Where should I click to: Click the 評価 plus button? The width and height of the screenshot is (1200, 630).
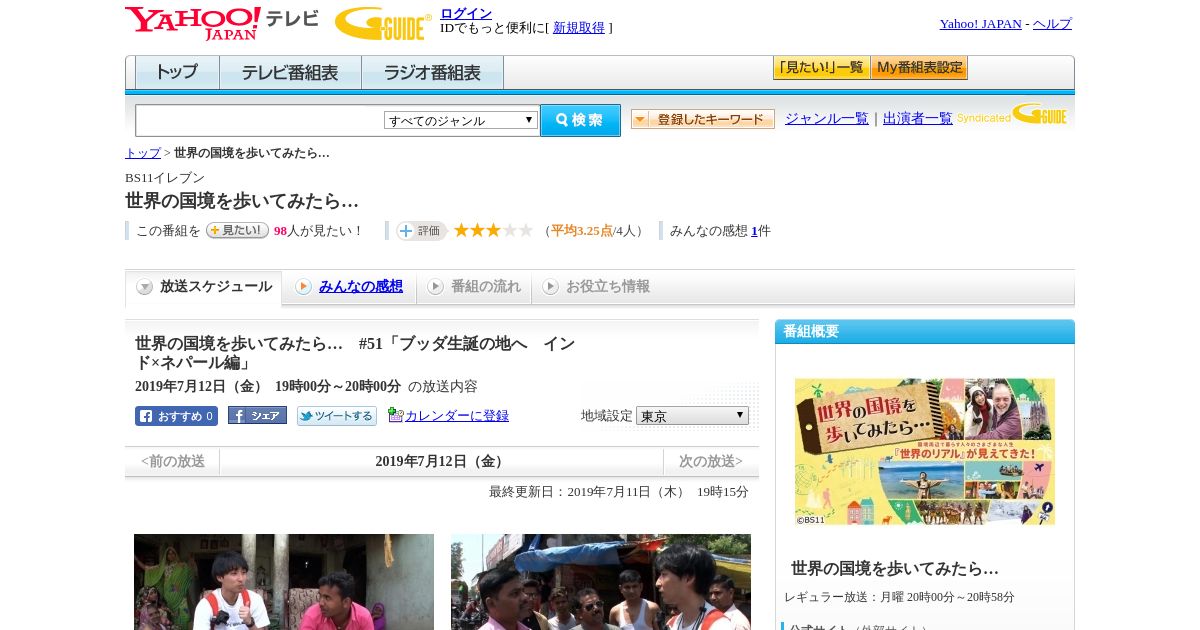421,231
